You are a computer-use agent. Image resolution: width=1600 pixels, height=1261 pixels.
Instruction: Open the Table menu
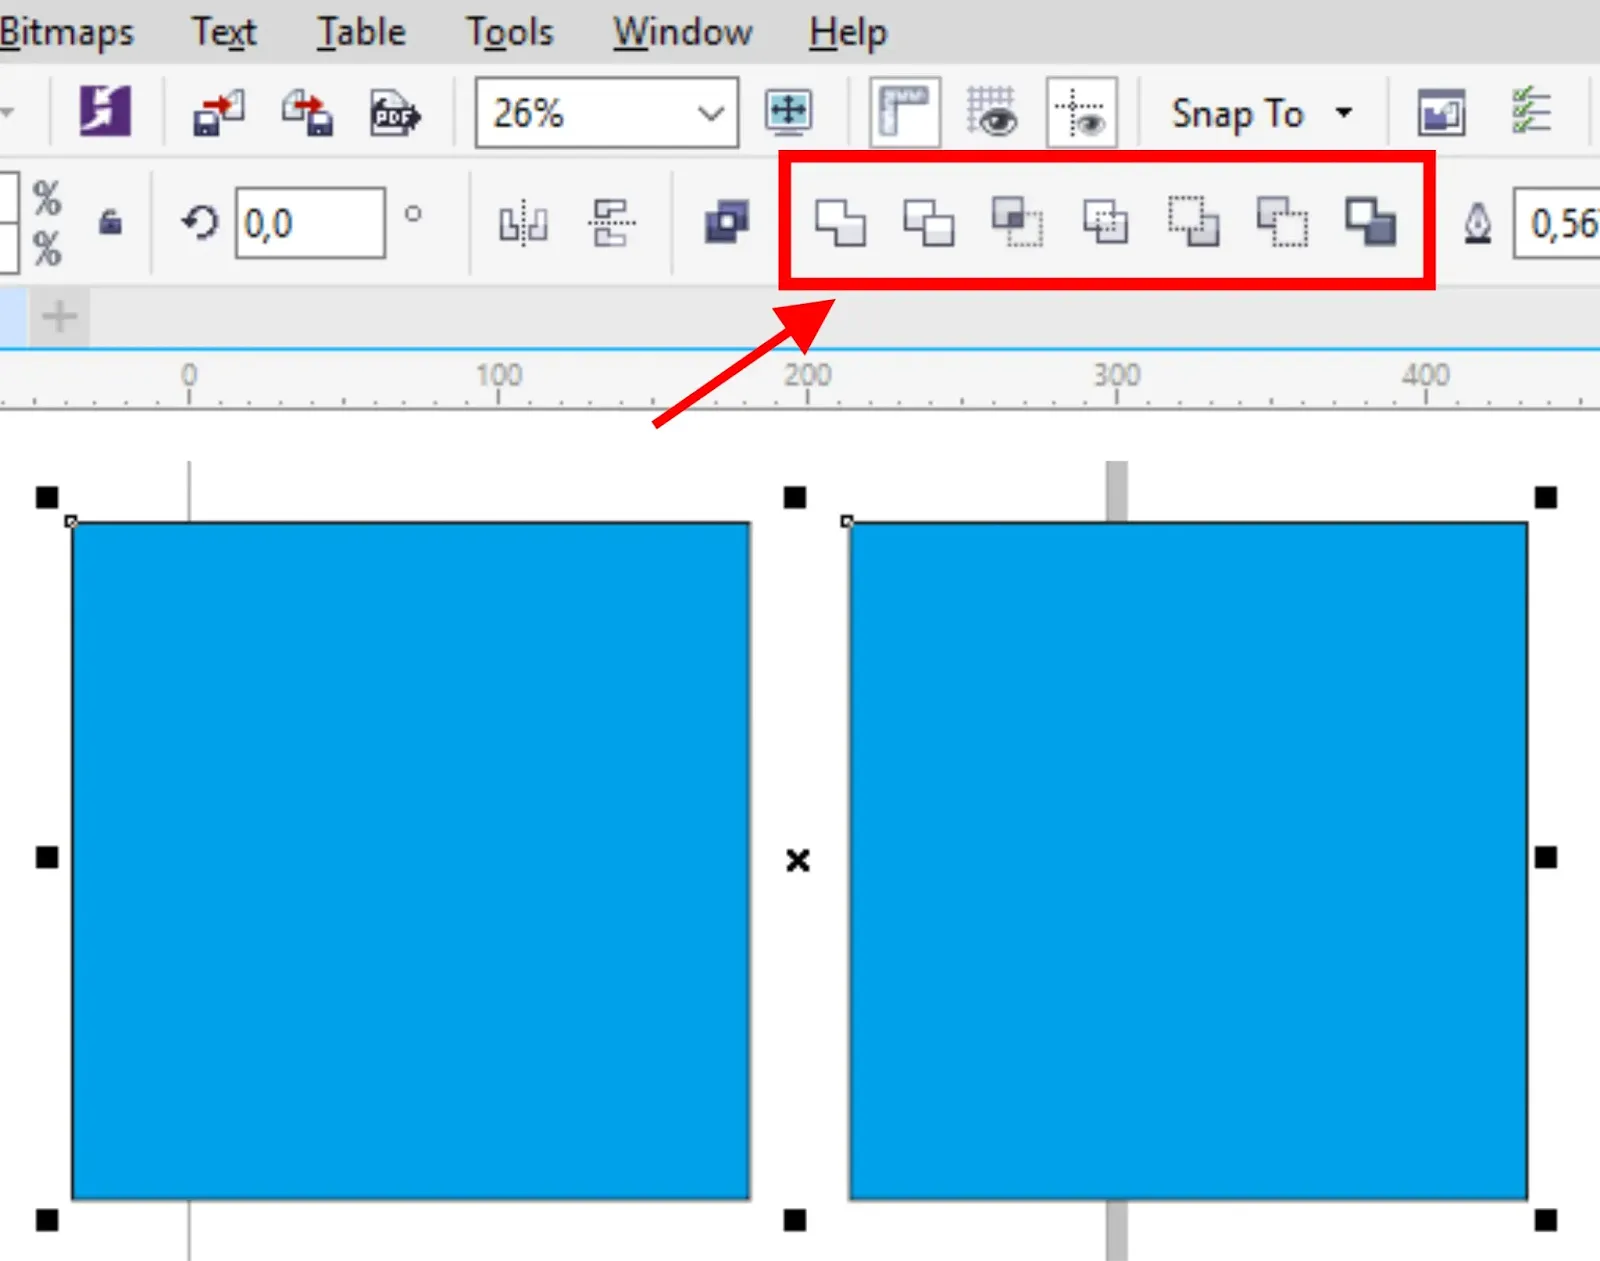tap(361, 32)
